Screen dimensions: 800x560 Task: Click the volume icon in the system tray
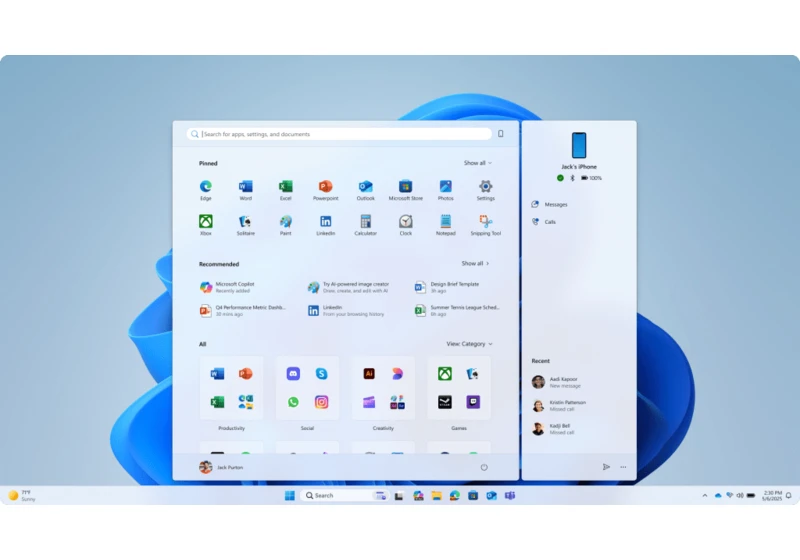click(740, 495)
